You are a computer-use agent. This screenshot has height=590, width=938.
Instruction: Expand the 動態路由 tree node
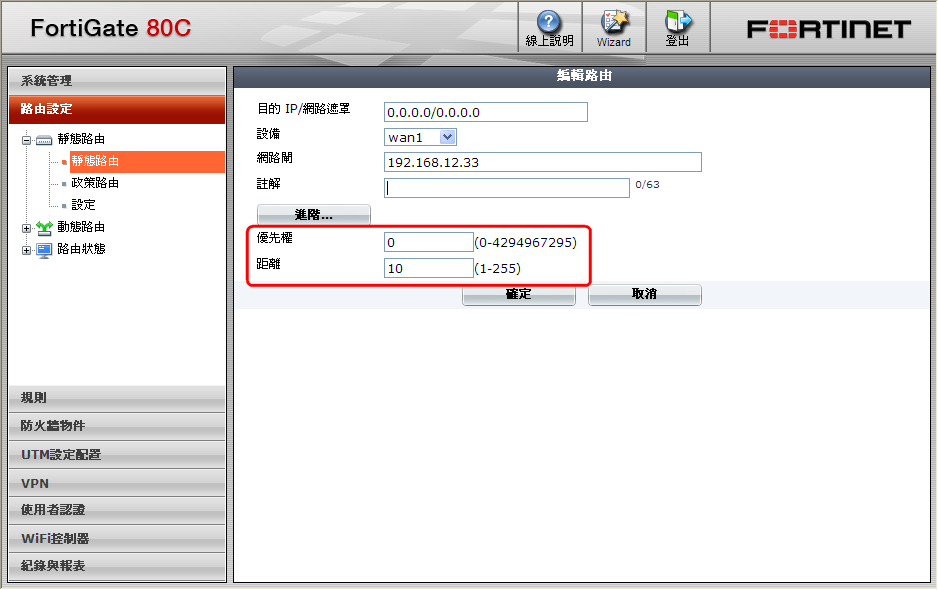[26, 229]
